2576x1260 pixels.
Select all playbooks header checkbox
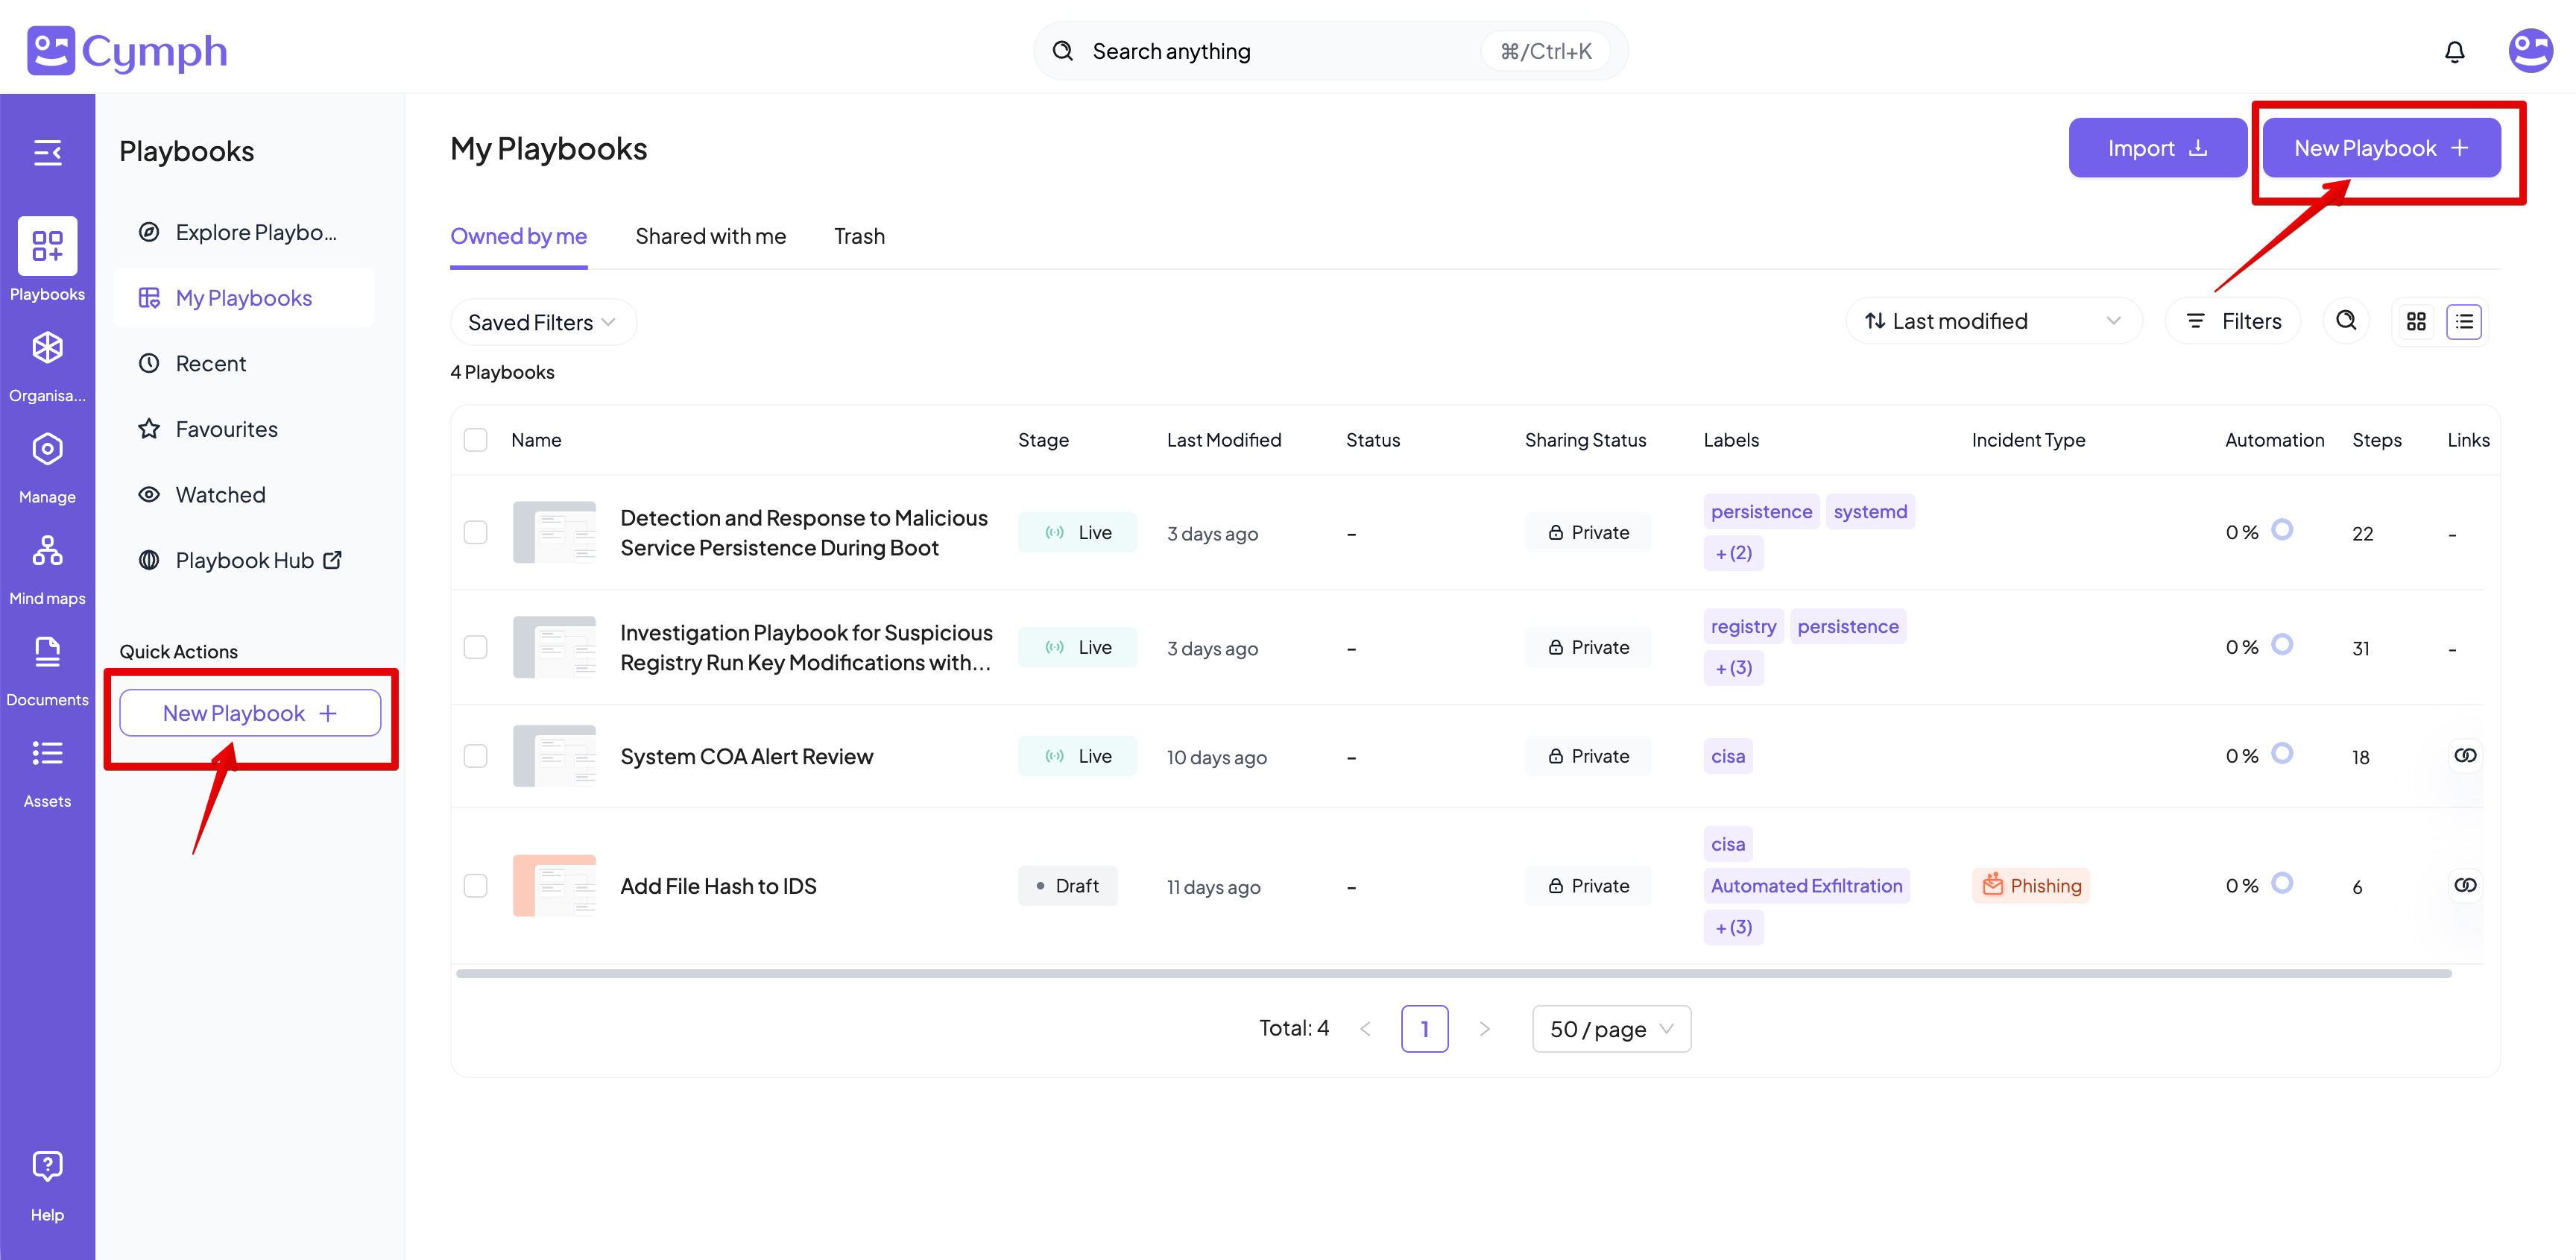click(x=476, y=440)
